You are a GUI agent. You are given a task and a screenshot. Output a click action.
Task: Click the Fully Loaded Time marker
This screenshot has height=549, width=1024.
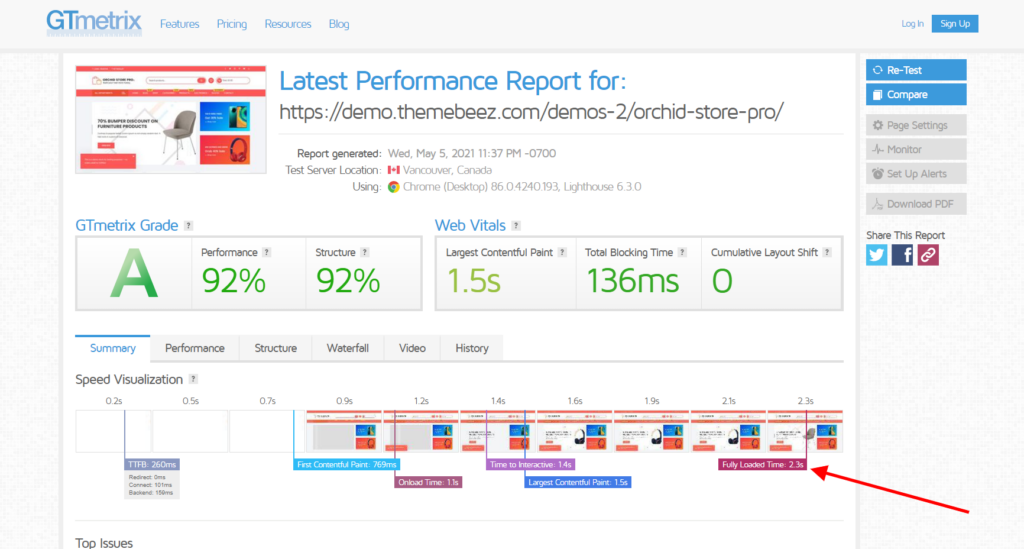763,465
